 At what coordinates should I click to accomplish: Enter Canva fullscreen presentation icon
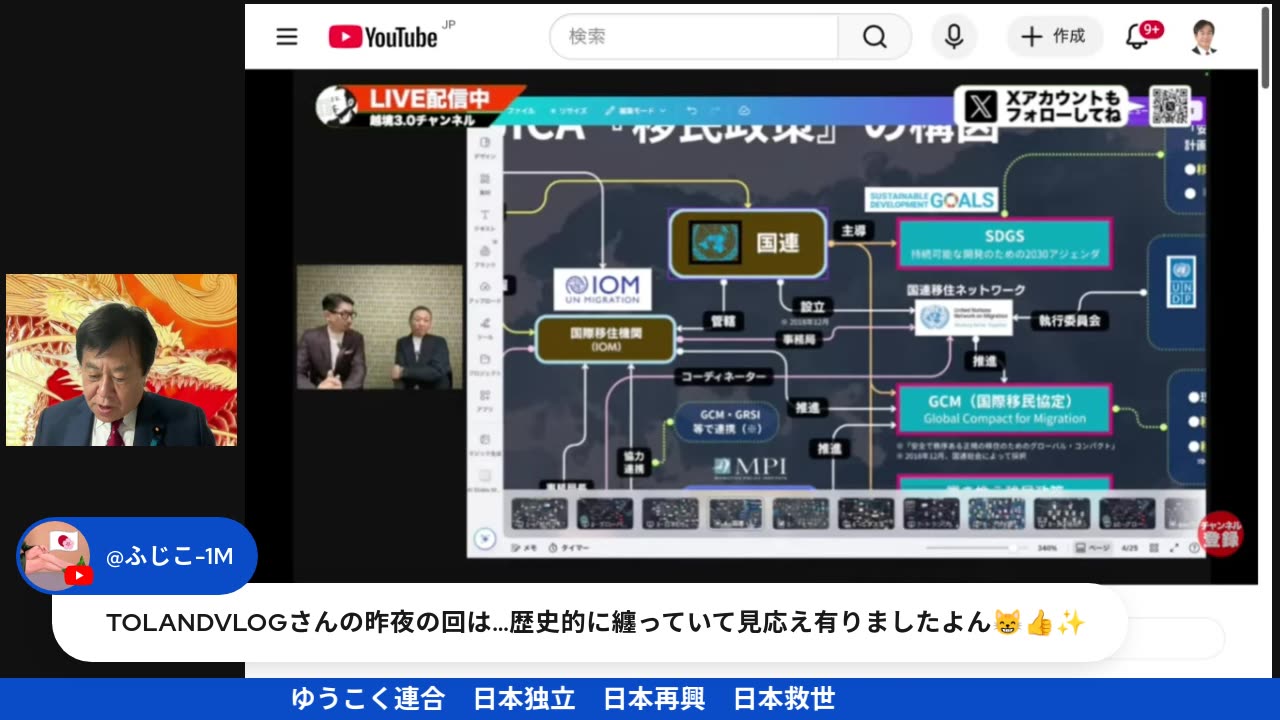click(x=1174, y=548)
